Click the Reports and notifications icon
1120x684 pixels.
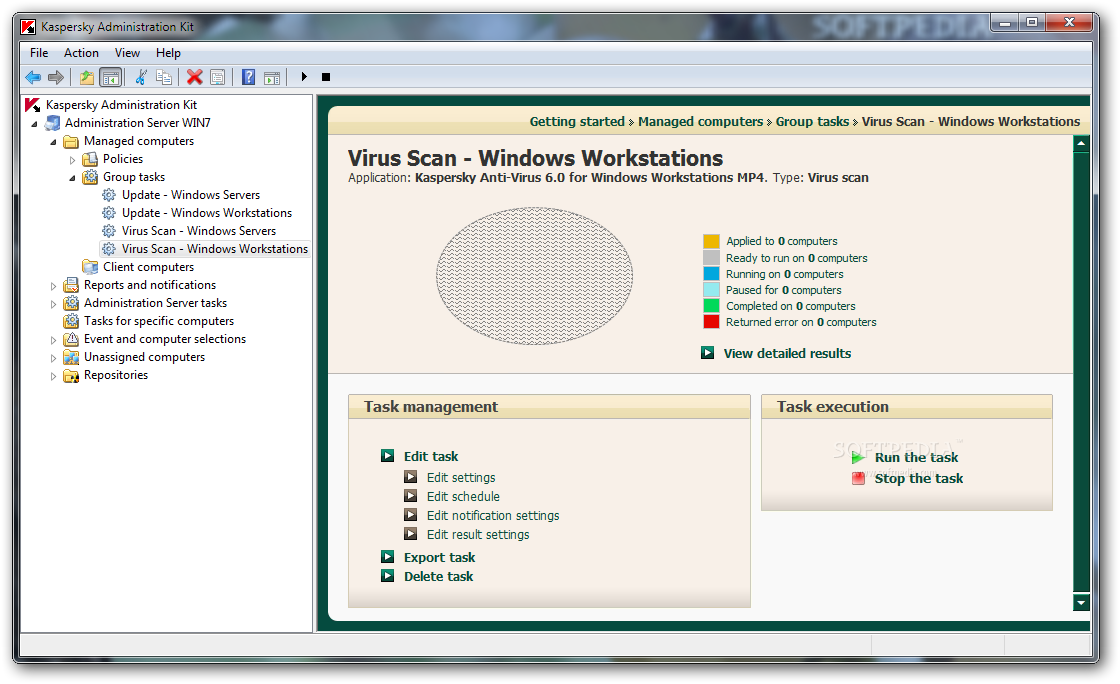point(71,285)
